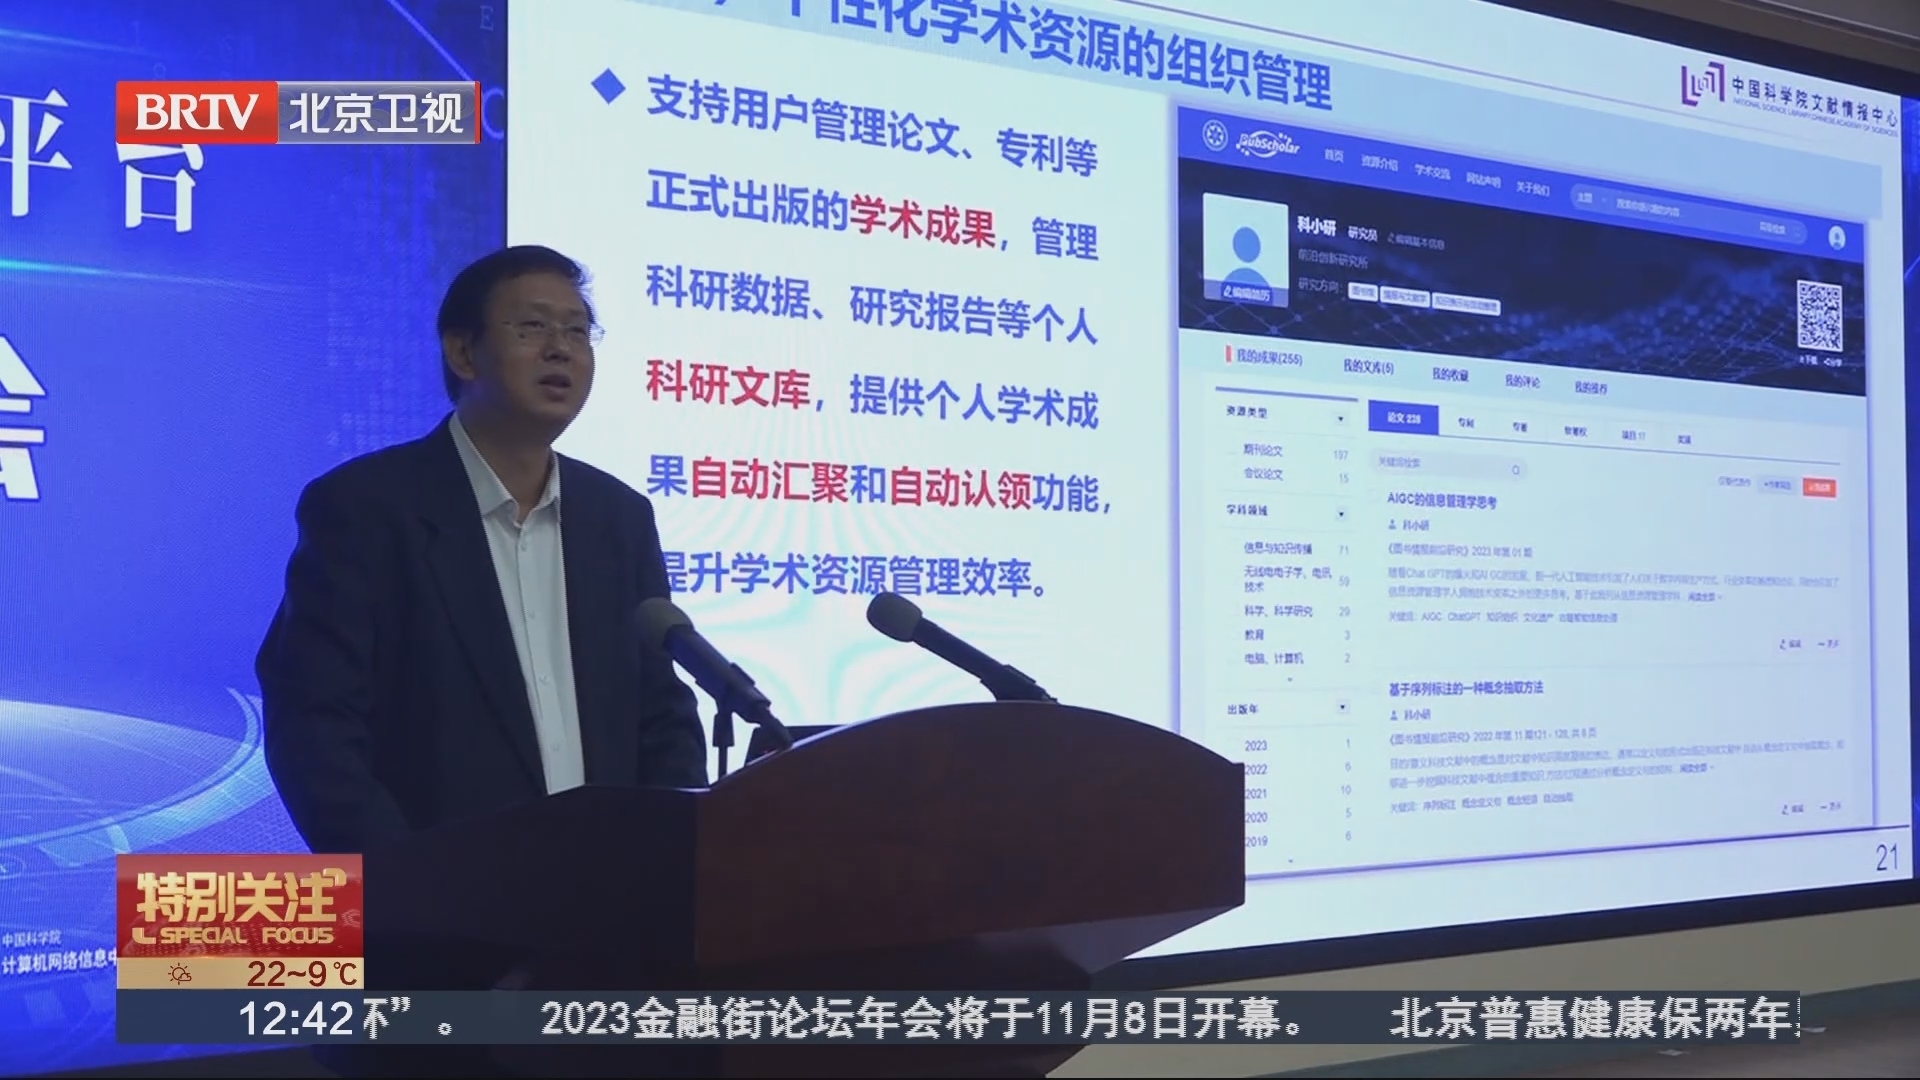This screenshot has height=1080, width=1920.
Task: Click the magnifier icon in the 关键词 search box
Action: click(x=1516, y=469)
